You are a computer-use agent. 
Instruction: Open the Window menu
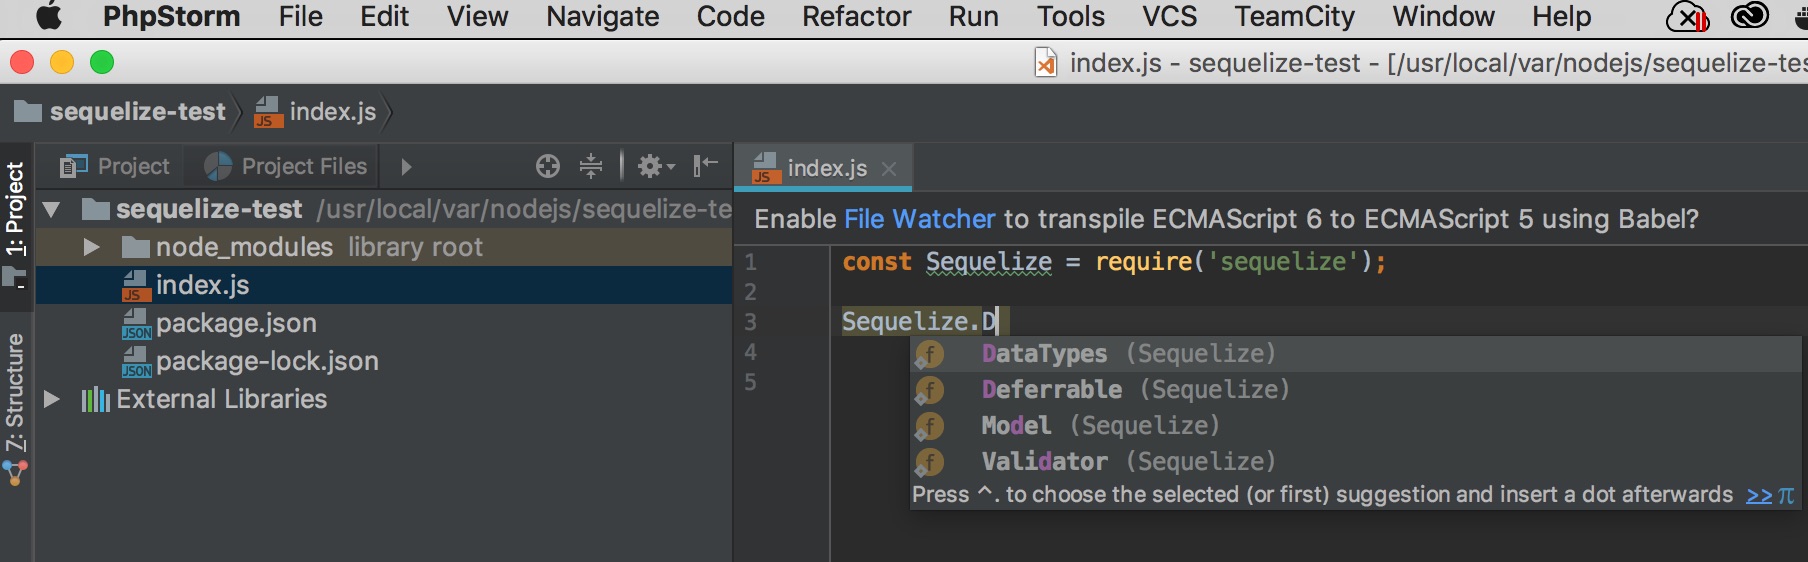click(1443, 17)
